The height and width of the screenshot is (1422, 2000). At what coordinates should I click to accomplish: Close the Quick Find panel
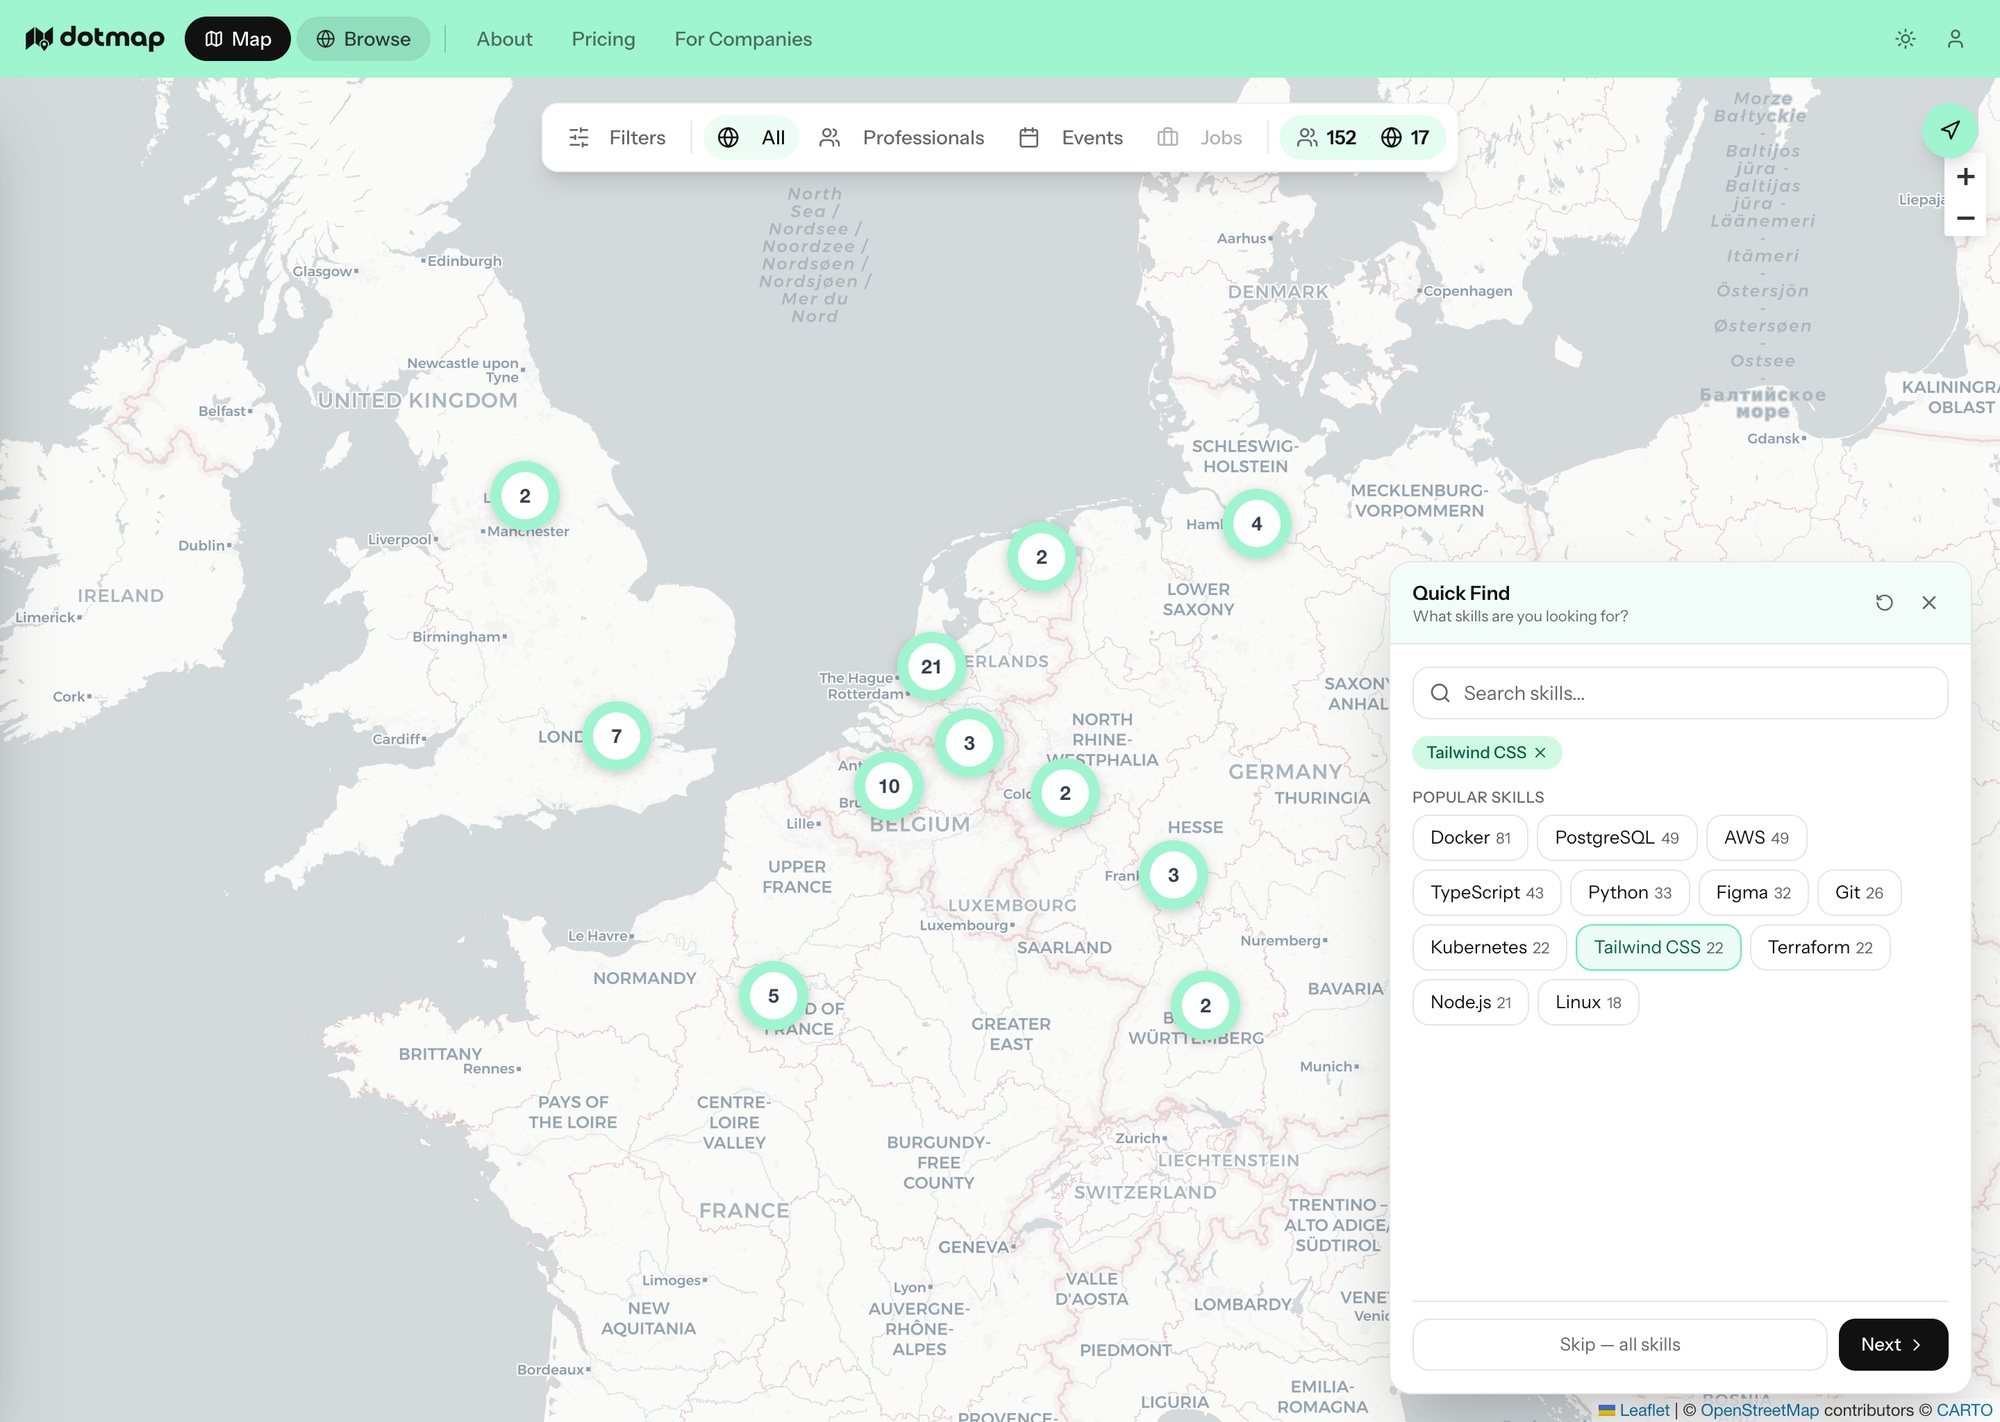1929,603
